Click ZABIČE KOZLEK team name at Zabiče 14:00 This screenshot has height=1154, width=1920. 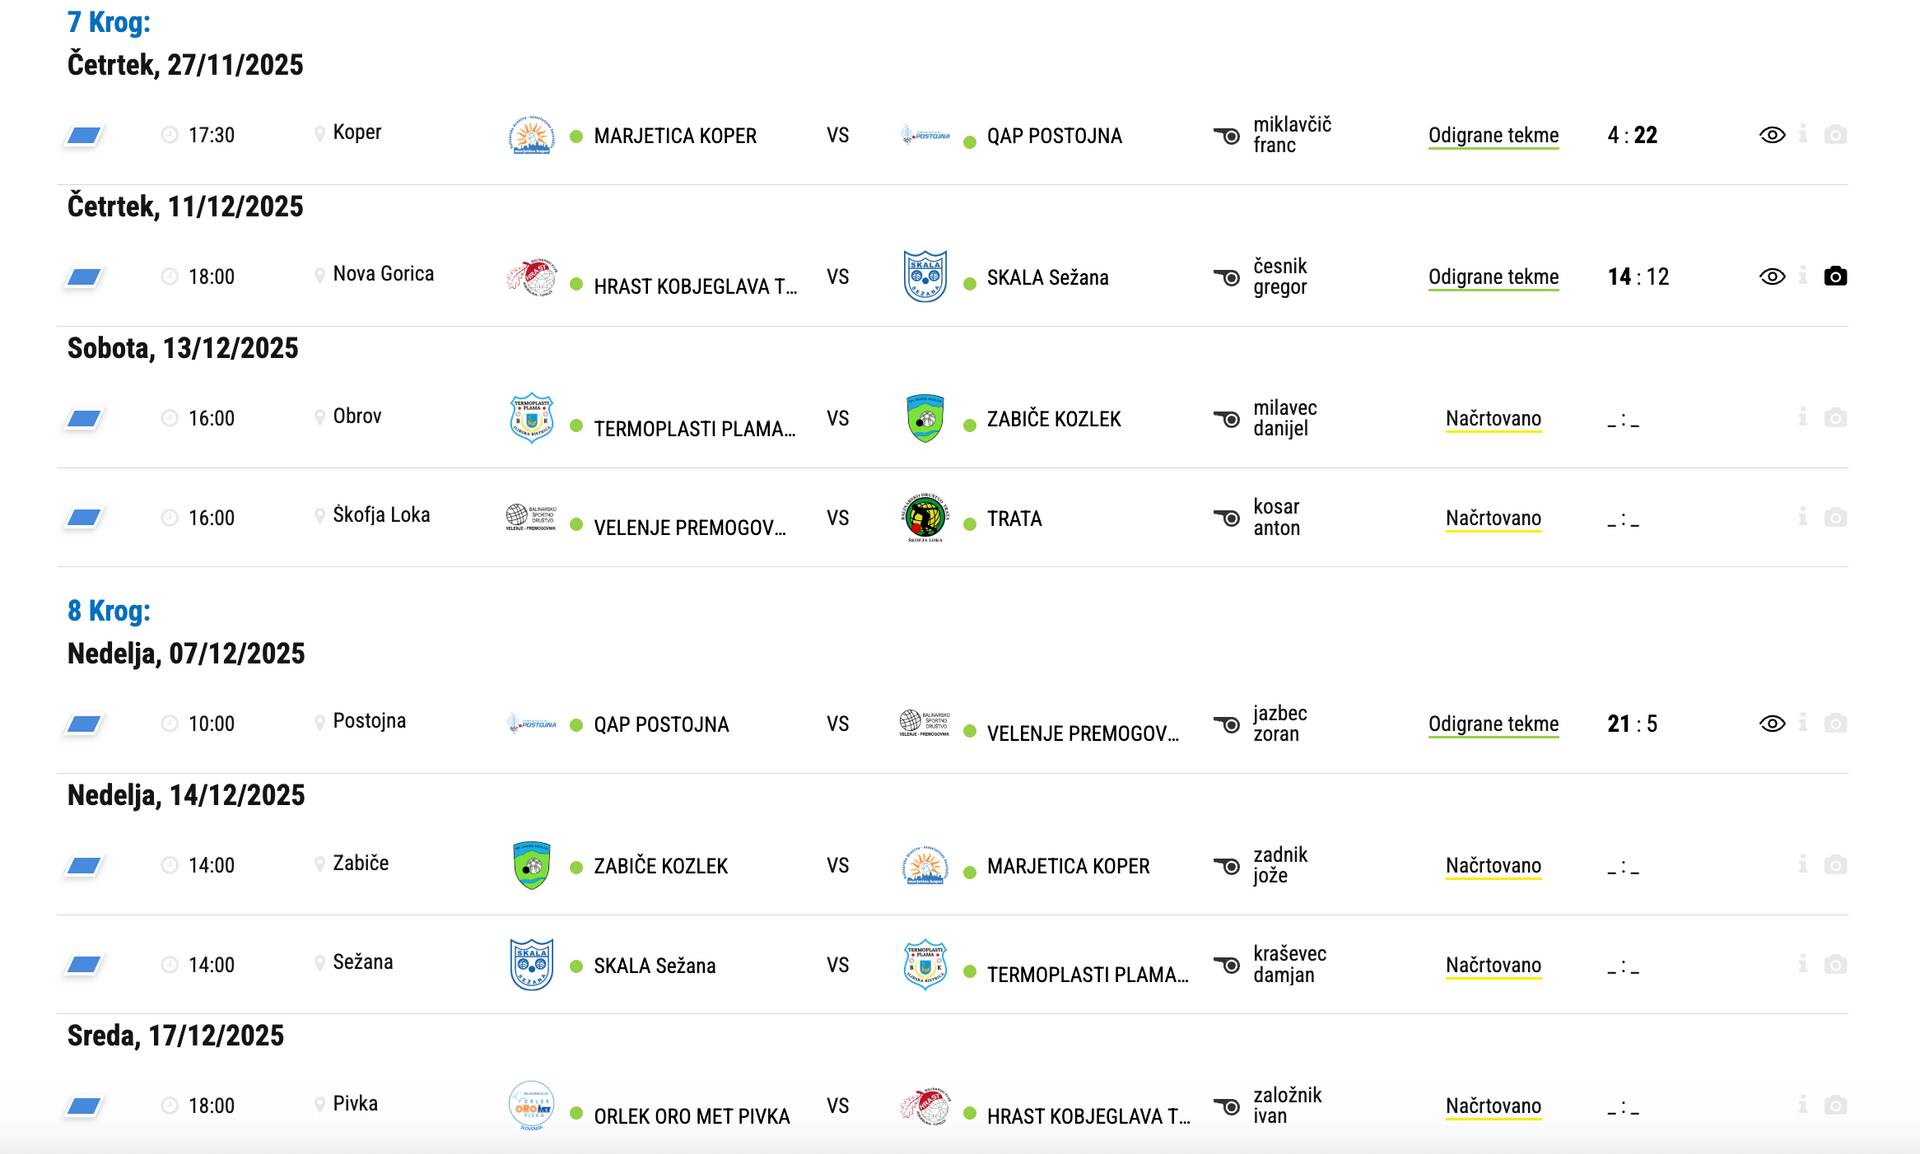pos(660,866)
